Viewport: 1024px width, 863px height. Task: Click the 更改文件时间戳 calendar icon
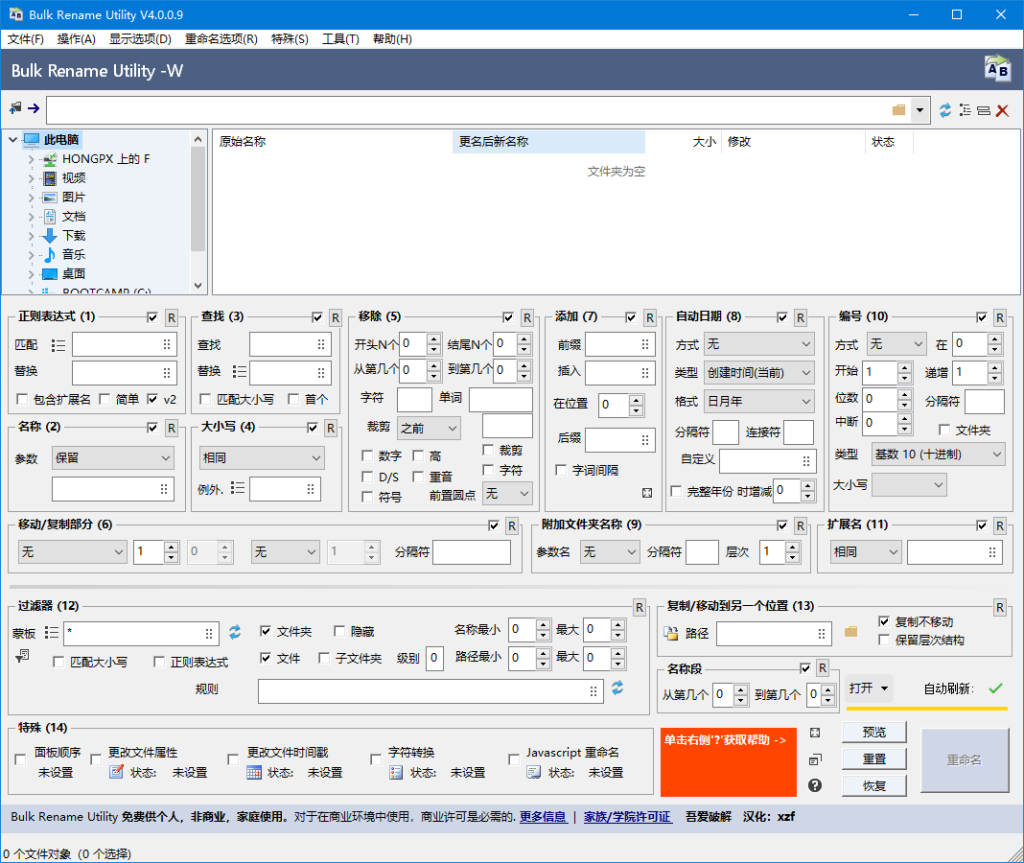pos(254,773)
